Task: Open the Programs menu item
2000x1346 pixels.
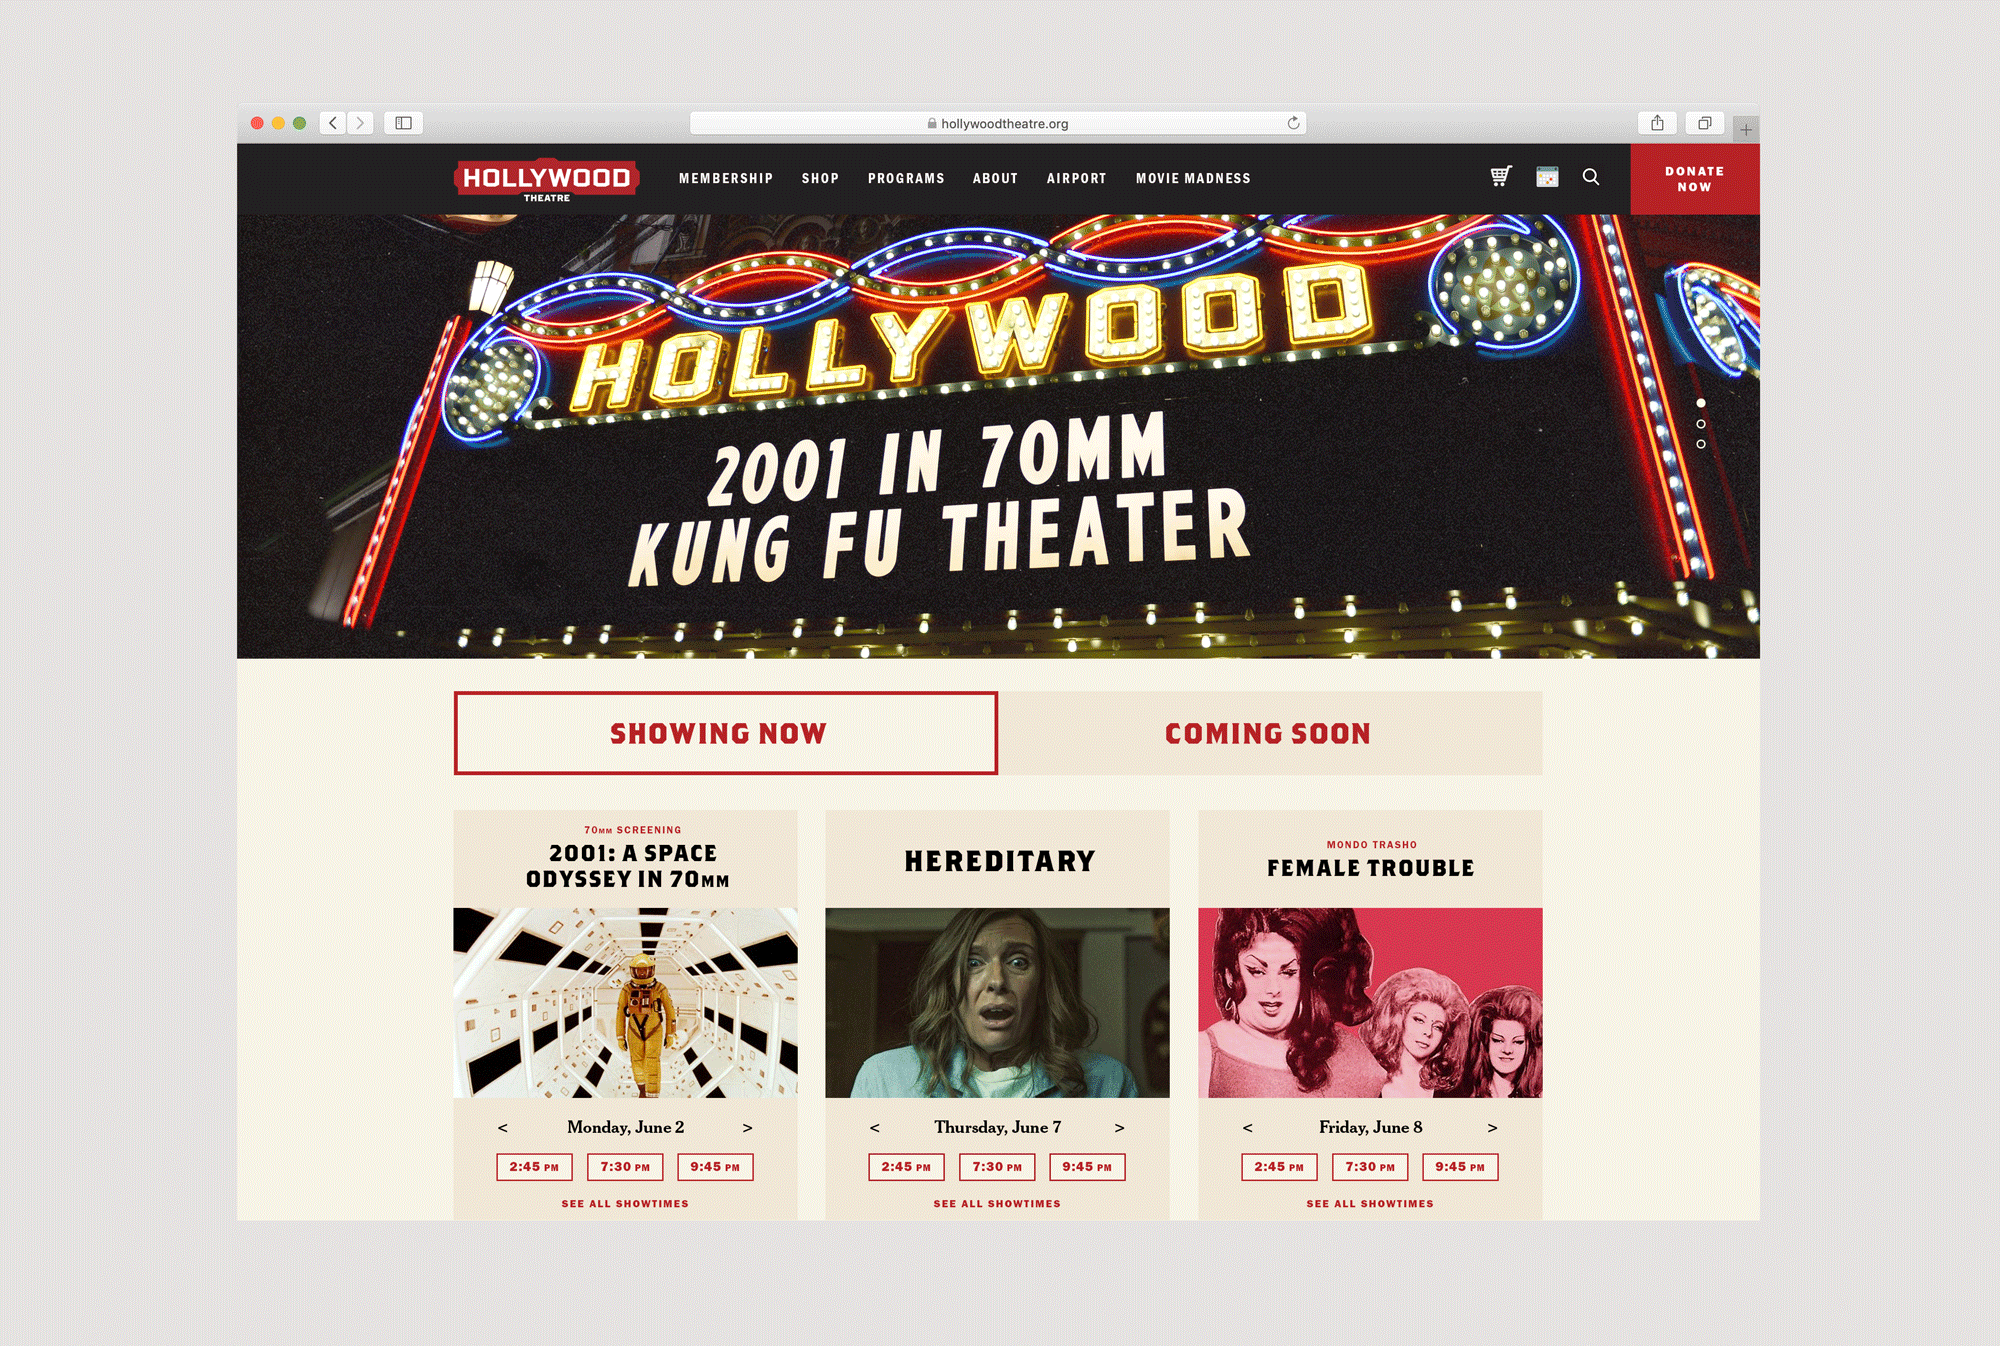Action: pyautogui.click(x=906, y=178)
